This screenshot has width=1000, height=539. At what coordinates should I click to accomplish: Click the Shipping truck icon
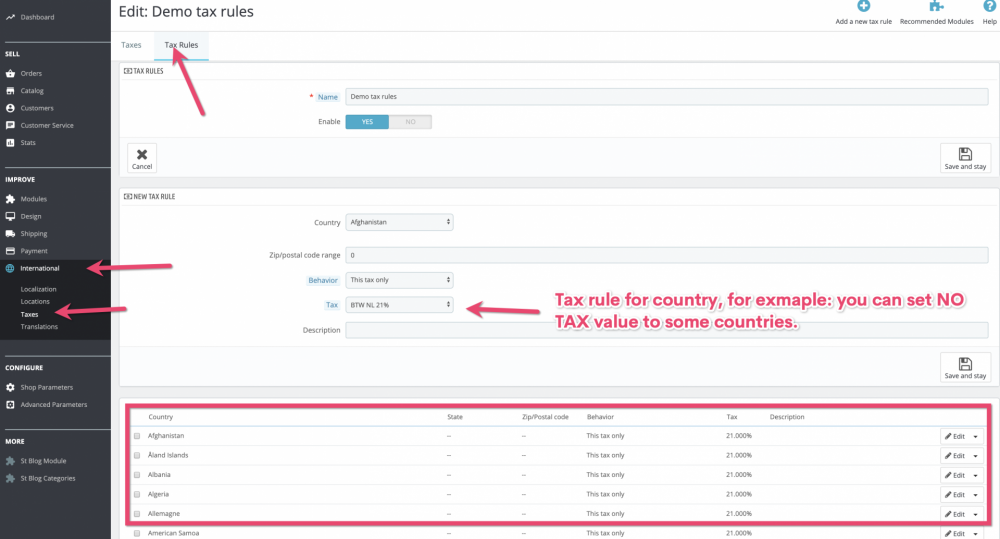click(x=10, y=233)
